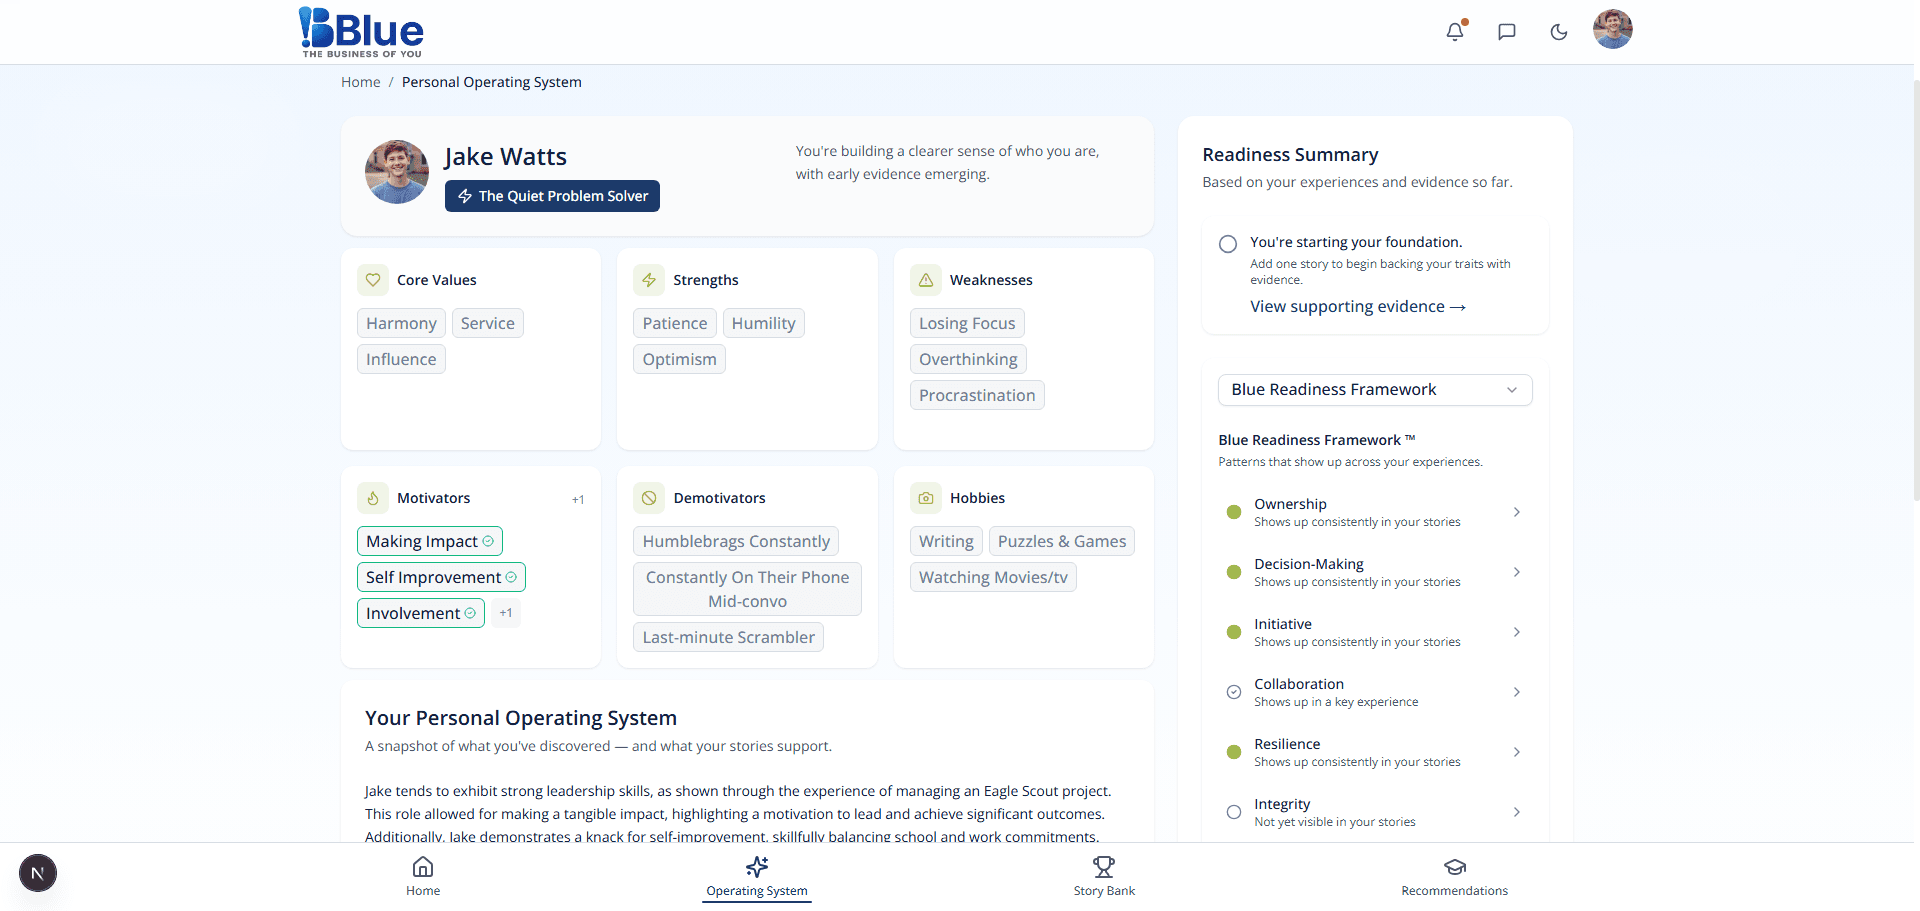The width and height of the screenshot is (1920, 911).
Task: Click View supporting evidence link
Action: pyautogui.click(x=1357, y=307)
